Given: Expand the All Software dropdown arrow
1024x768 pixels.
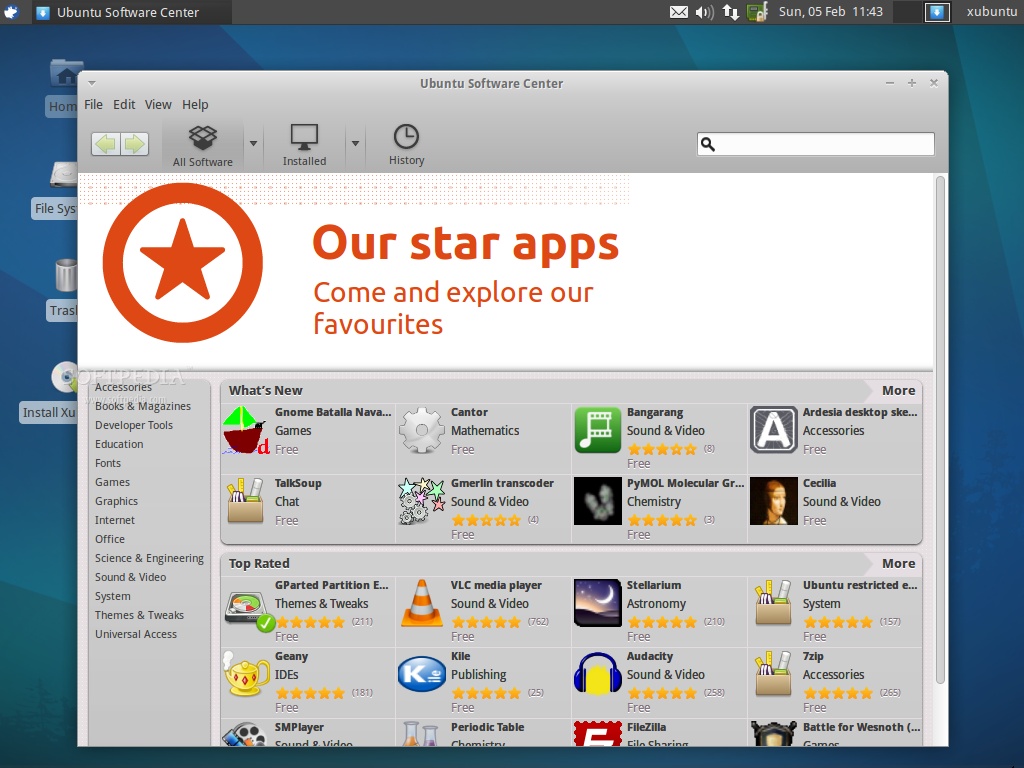Looking at the screenshot, I should pyautogui.click(x=253, y=144).
